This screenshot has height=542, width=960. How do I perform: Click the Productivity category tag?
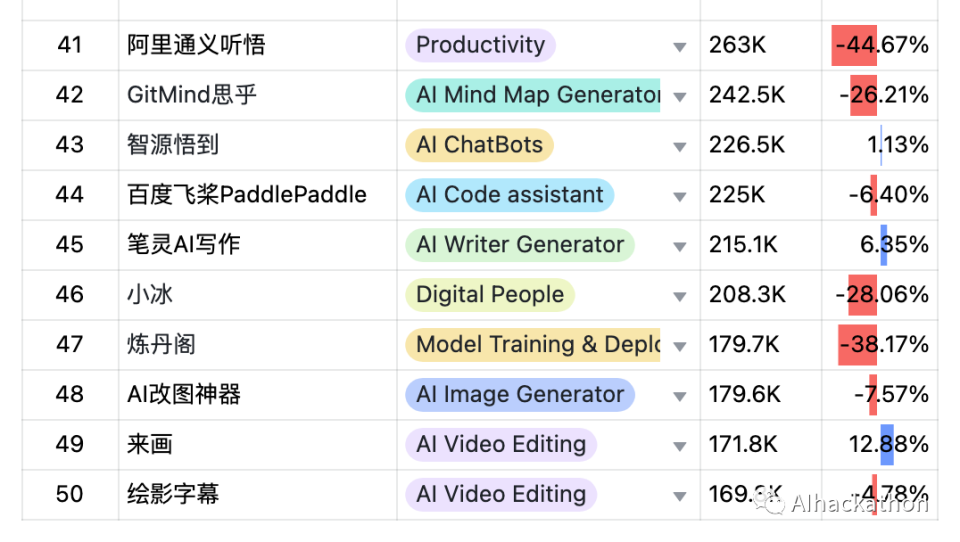coord(480,45)
